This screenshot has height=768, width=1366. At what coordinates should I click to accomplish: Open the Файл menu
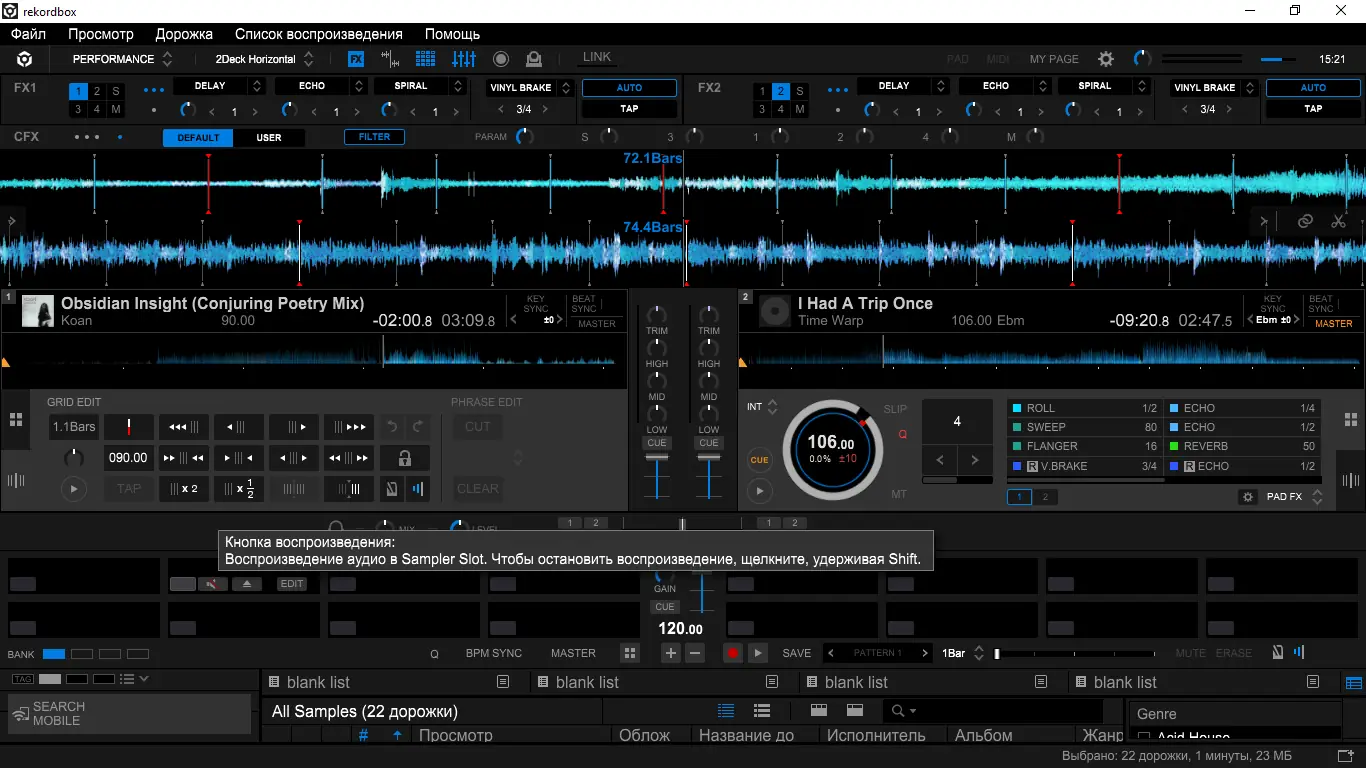[x=29, y=34]
